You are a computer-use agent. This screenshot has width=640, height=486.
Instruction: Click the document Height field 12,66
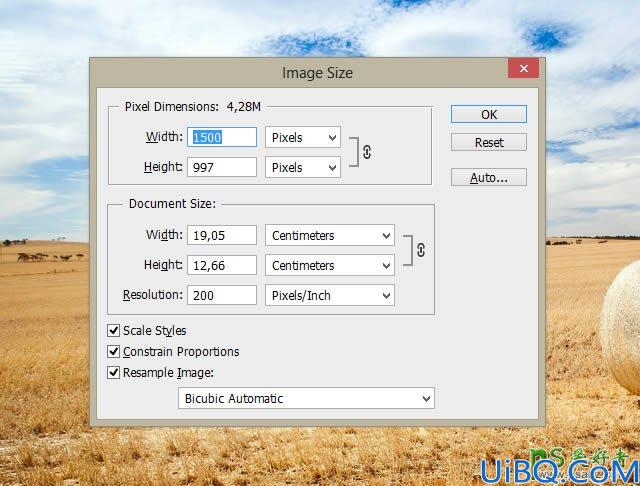222,266
